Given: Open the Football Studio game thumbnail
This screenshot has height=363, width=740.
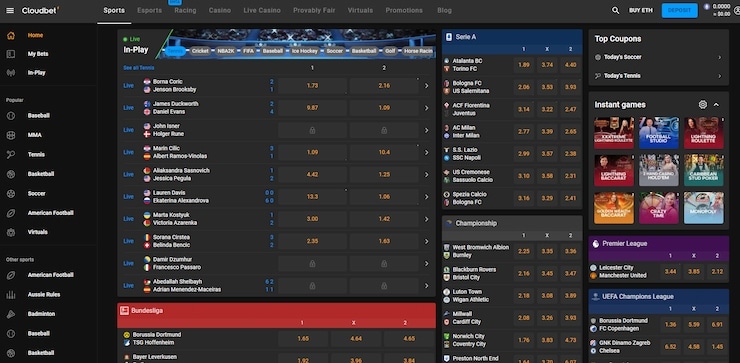Looking at the screenshot, I should click(659, 133).
